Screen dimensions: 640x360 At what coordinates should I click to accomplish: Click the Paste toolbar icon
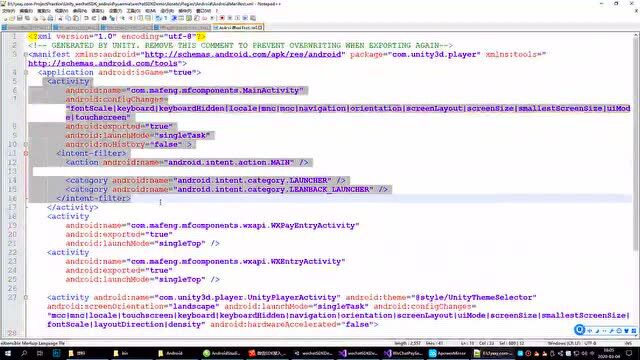tap(76, 18)
